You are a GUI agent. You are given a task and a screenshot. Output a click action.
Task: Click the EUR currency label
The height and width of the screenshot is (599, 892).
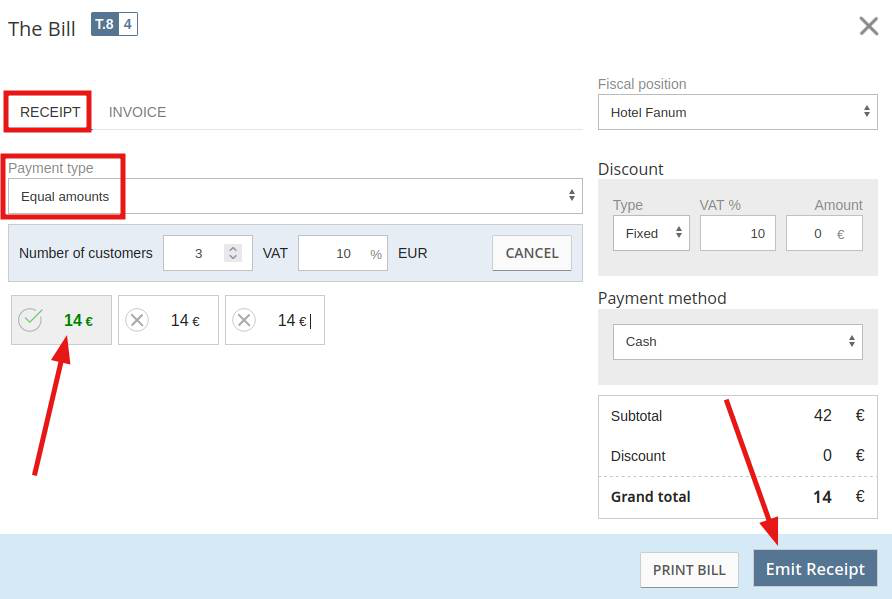pyautogui.click(x=412, y=253)
